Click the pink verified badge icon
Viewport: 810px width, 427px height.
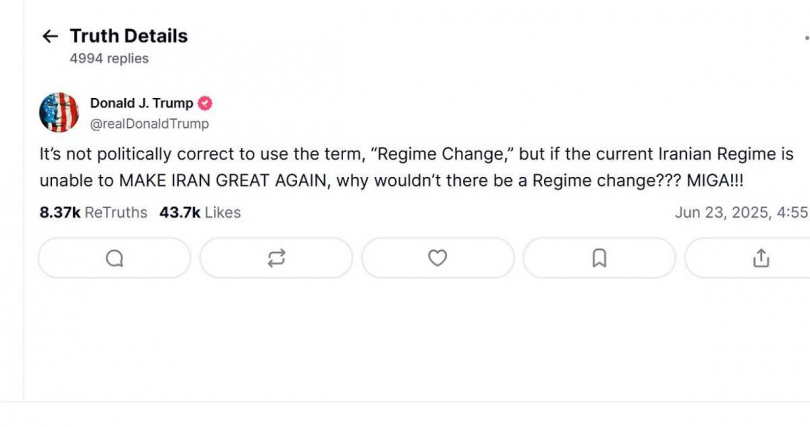[205, 103]
